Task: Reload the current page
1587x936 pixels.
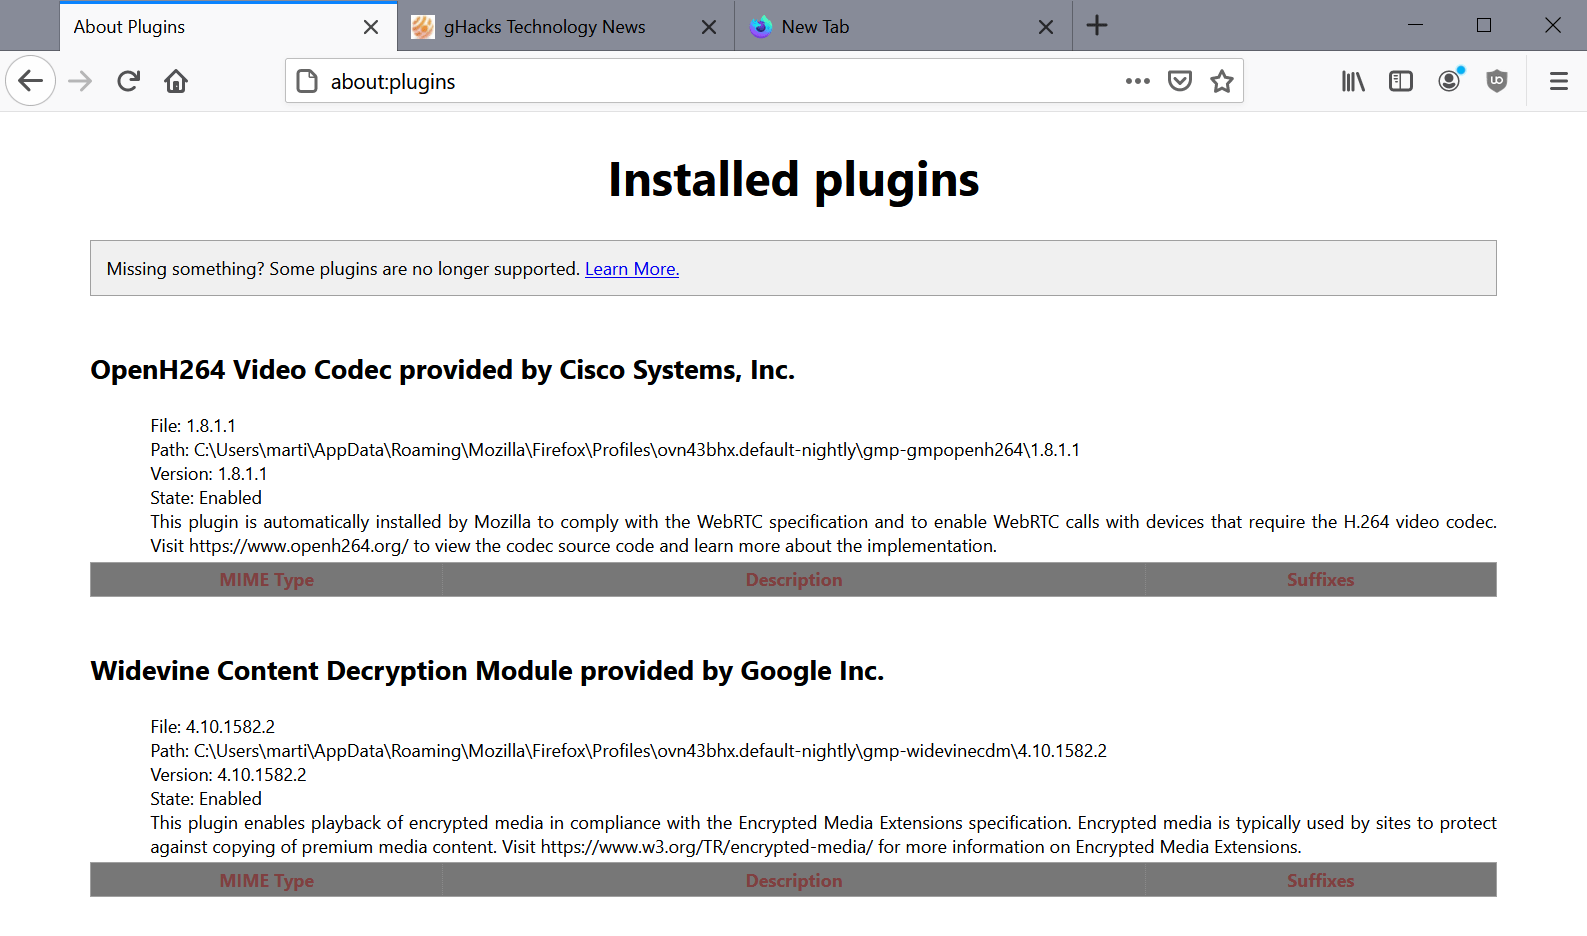Action: click(128, 81)
